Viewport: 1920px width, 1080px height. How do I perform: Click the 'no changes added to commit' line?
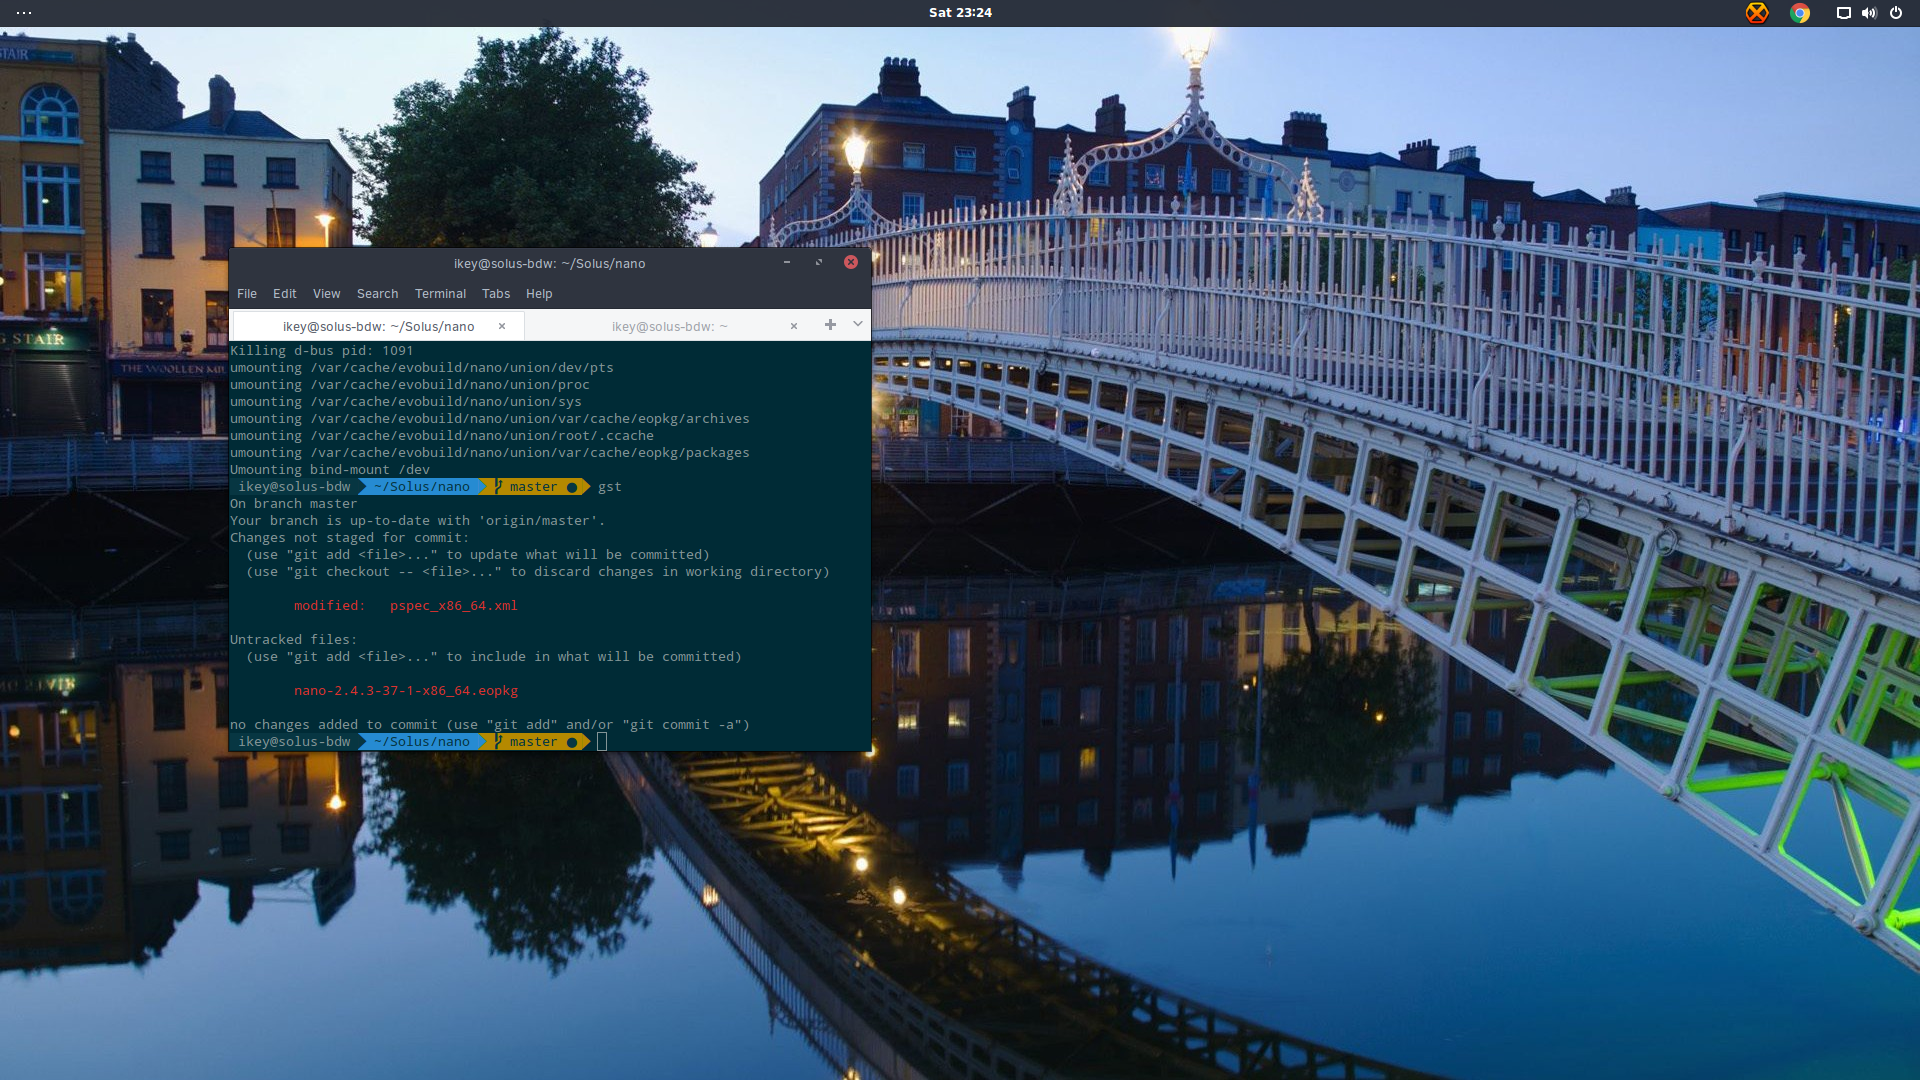(x=490, y=725)
